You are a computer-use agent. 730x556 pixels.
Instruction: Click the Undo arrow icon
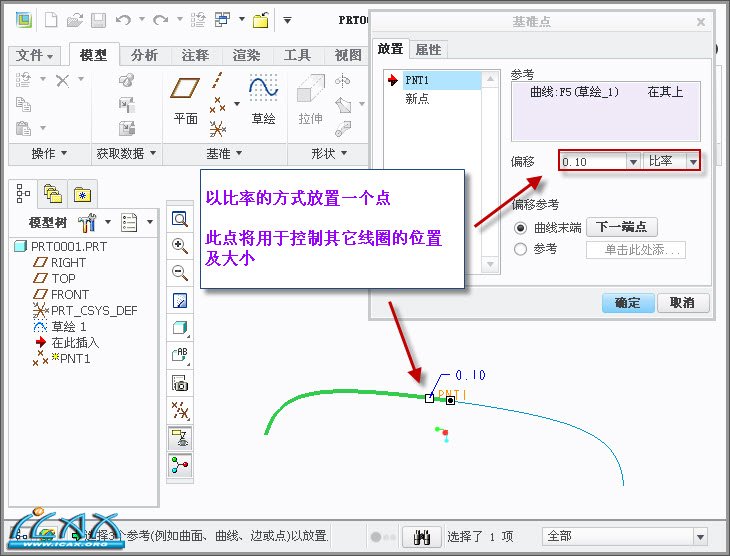coord(123,20)
